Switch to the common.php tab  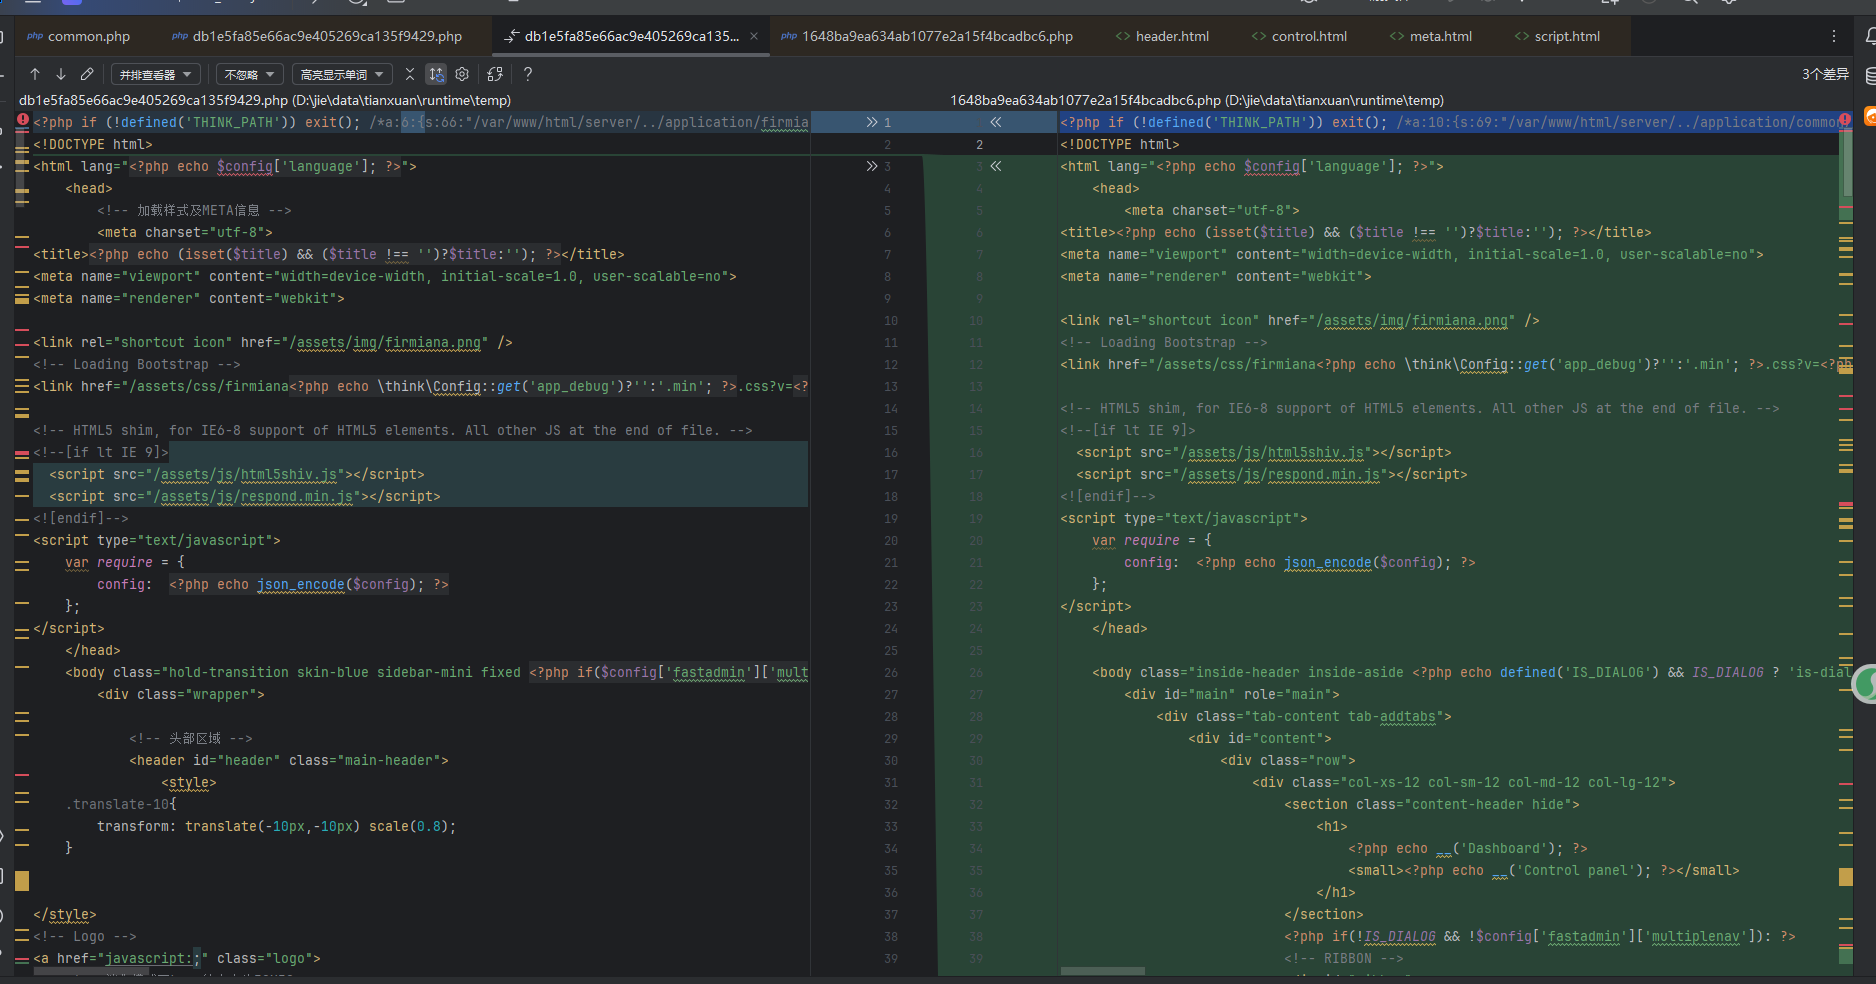tap(78, 36)
